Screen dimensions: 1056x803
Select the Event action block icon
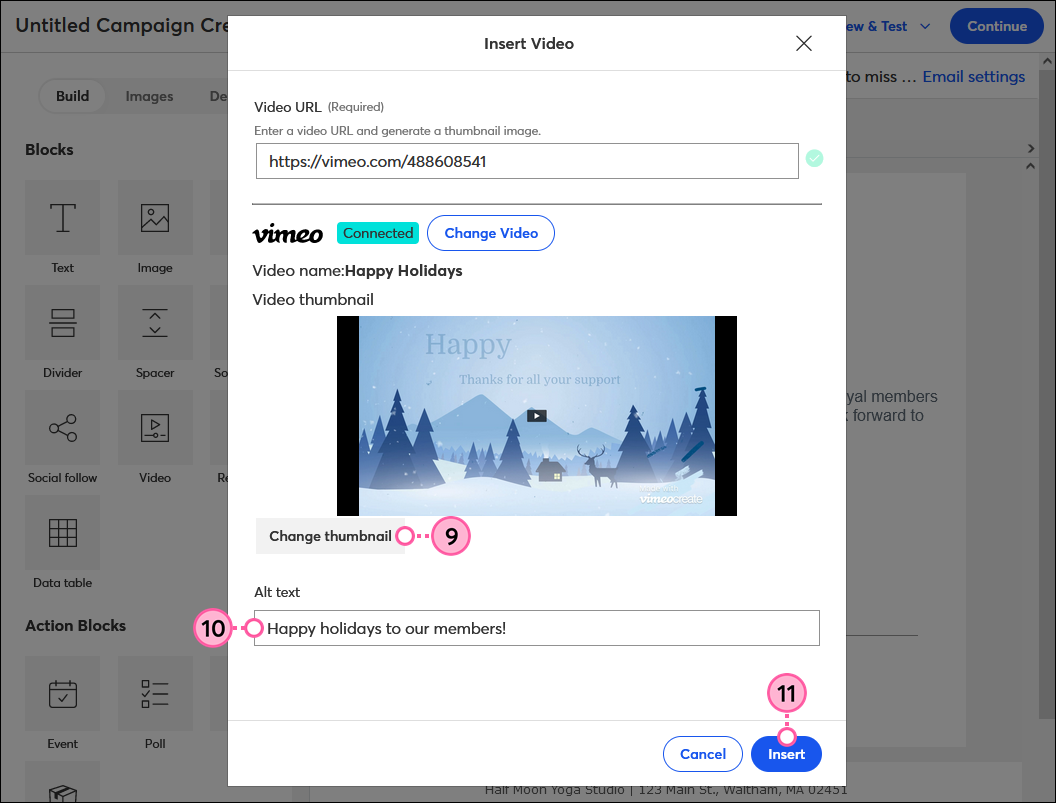63,694
